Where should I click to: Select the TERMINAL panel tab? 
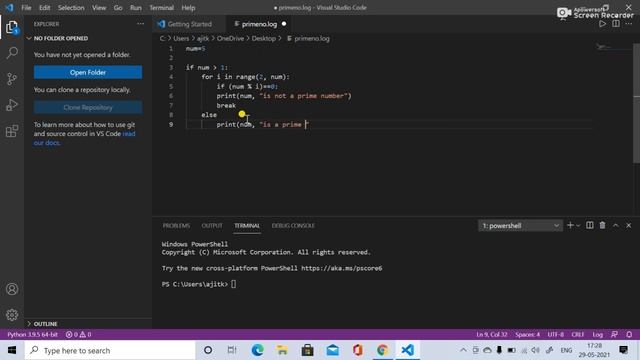[x=247, y=225]
